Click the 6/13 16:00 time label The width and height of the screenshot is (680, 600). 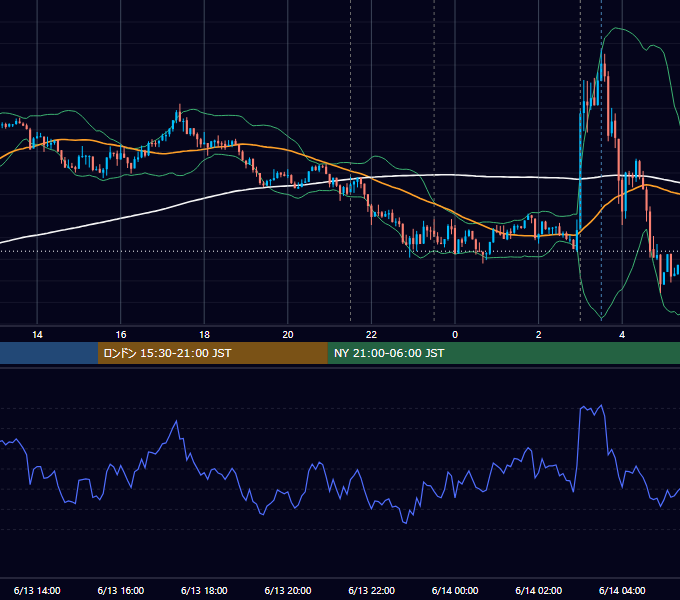click(121, 590)
